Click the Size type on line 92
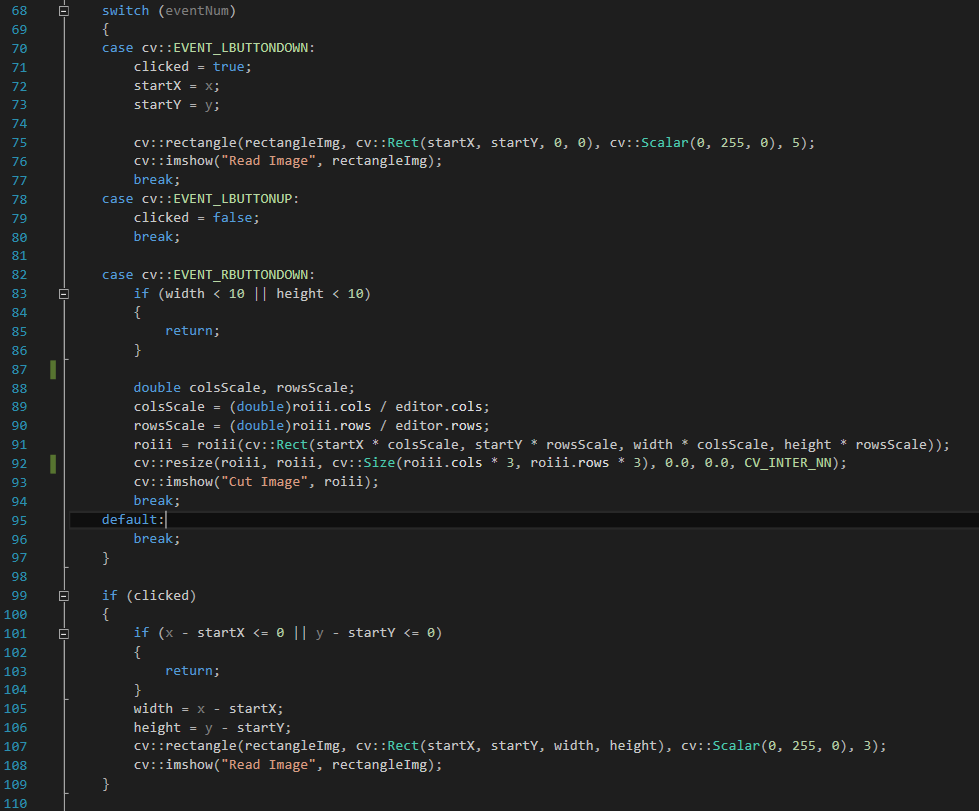Viewport: 979px width, 811px height. [x=380, y=463]
